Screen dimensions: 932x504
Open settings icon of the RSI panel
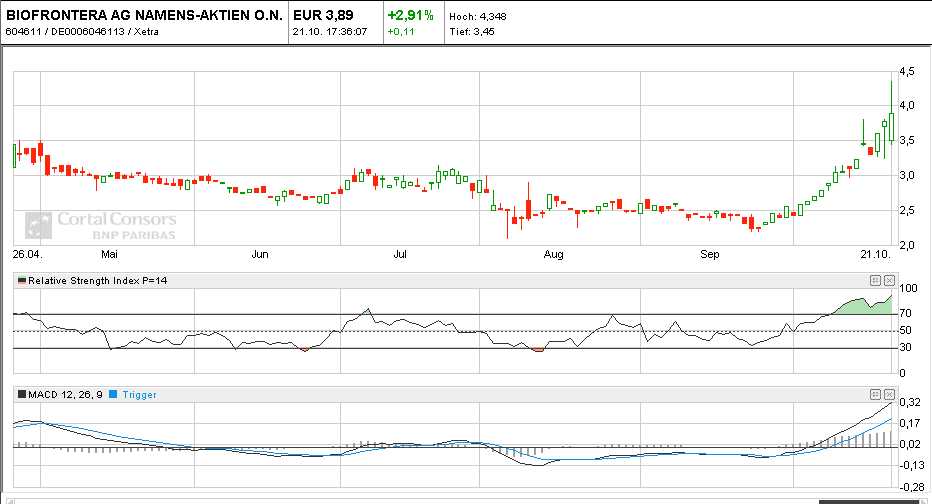(x=875, y=280)
